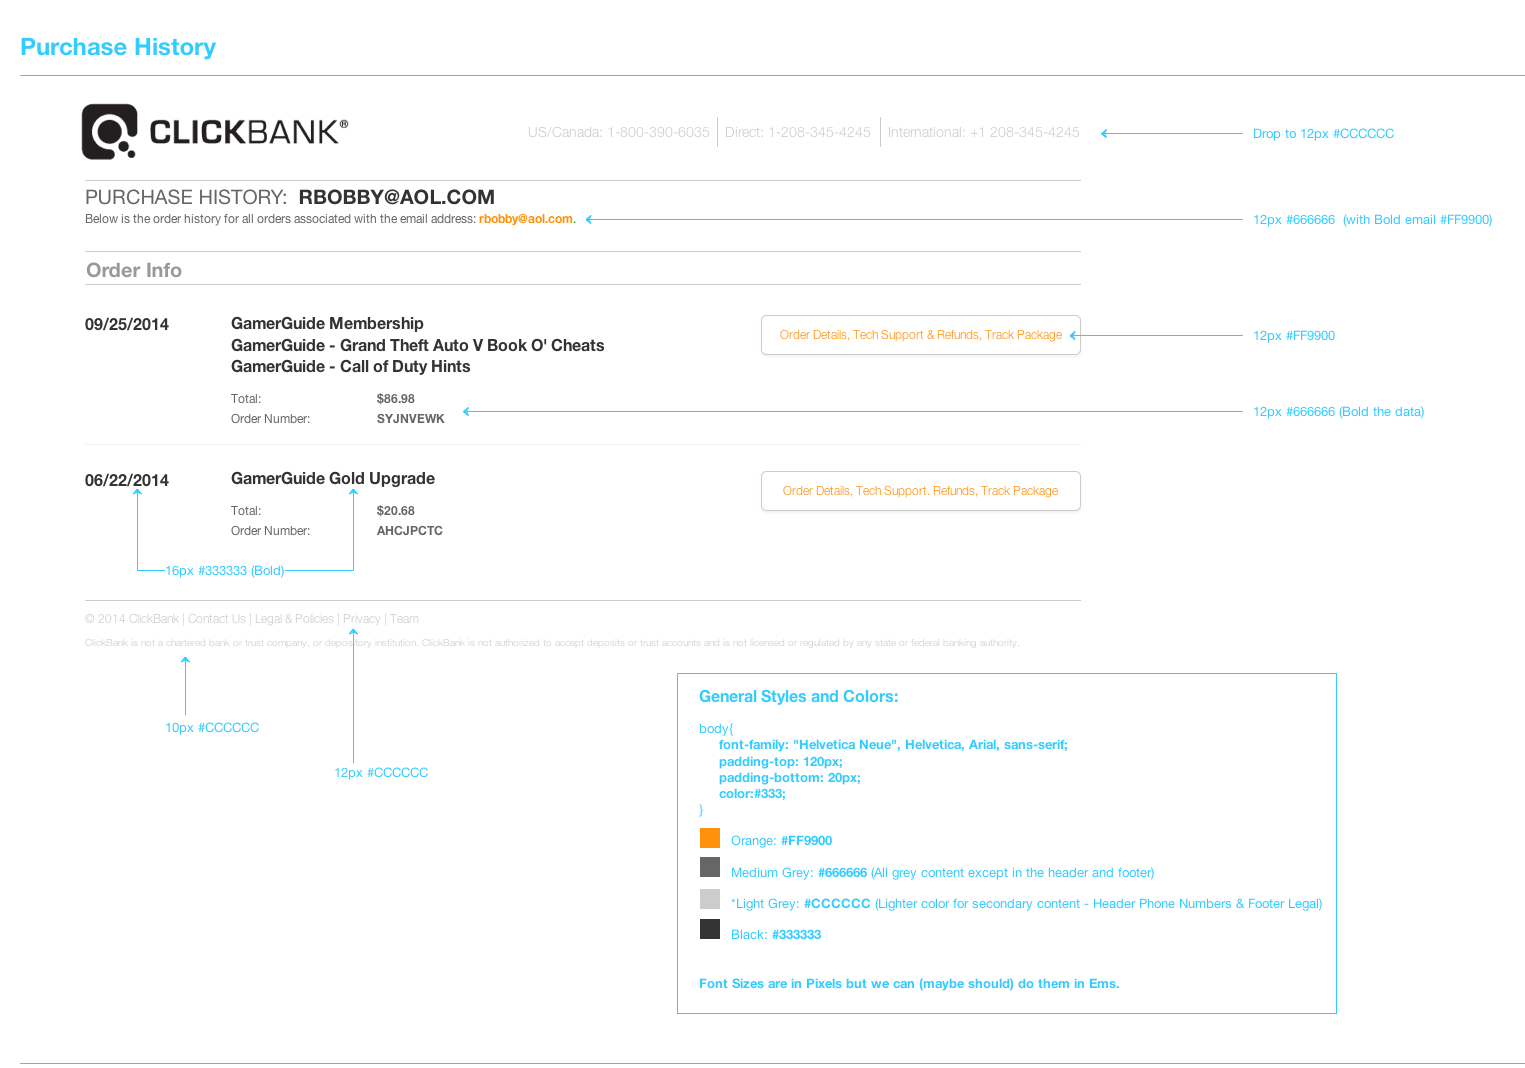Open order details button for AHCJPCTC order

pos(920,491)
